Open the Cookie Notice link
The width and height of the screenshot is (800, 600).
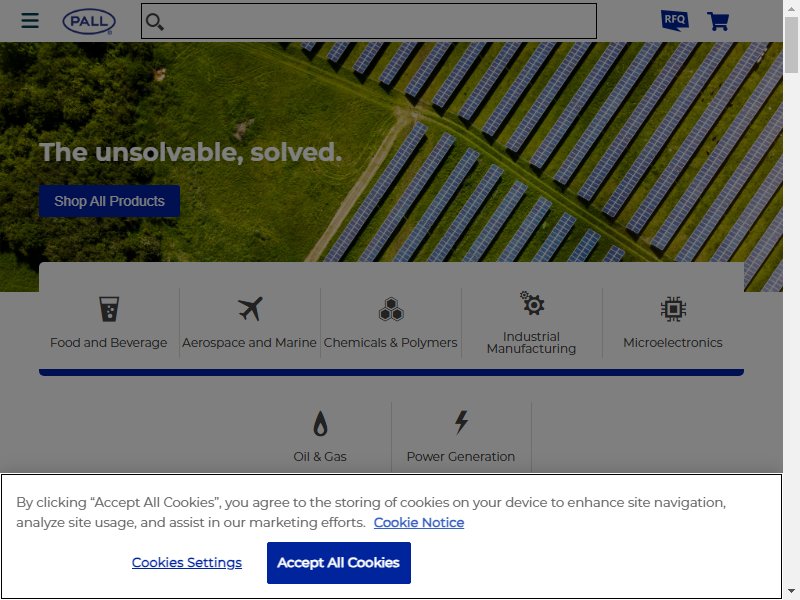coord(419,522)
